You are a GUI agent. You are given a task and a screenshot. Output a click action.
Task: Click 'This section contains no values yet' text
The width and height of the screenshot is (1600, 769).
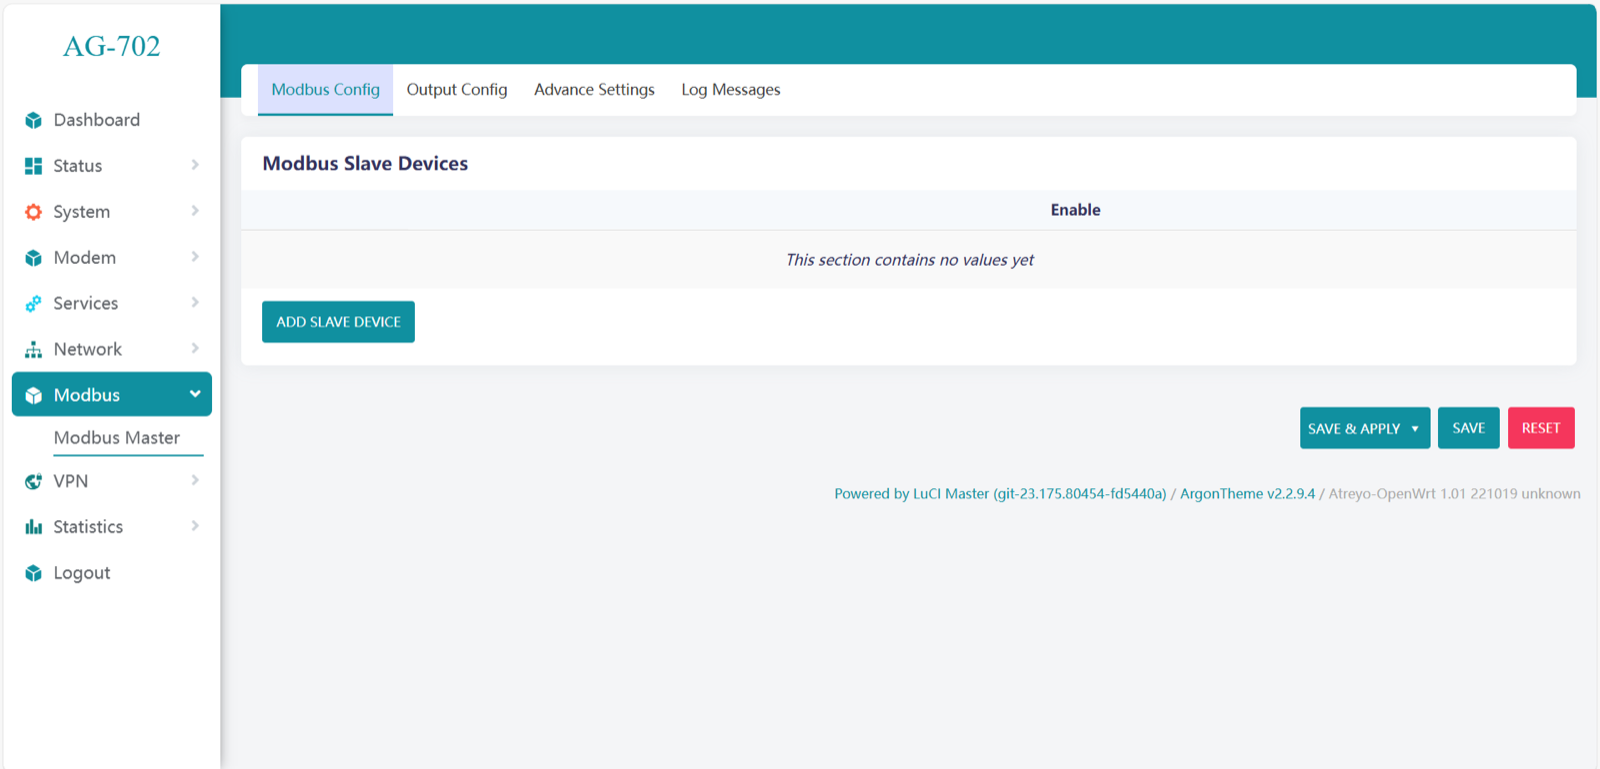909,260
